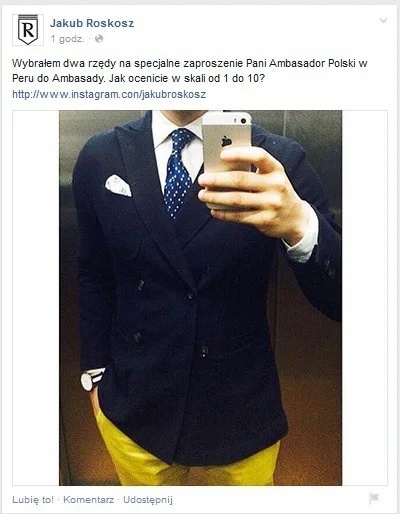Click the wristwatch in the photo

coord(92,379)
